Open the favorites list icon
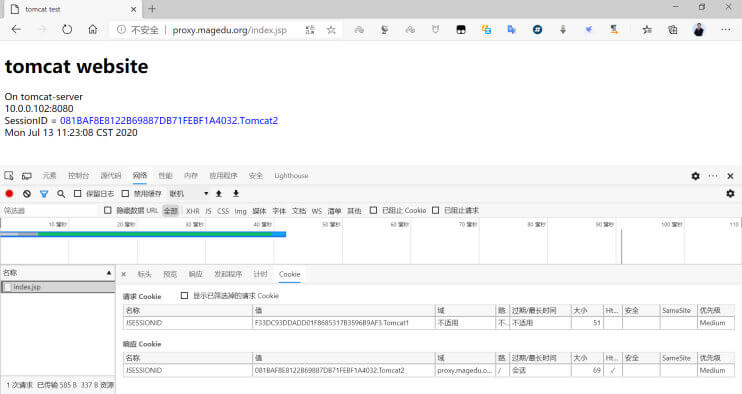The image size is (742, 394). click(x=647, y=30)
